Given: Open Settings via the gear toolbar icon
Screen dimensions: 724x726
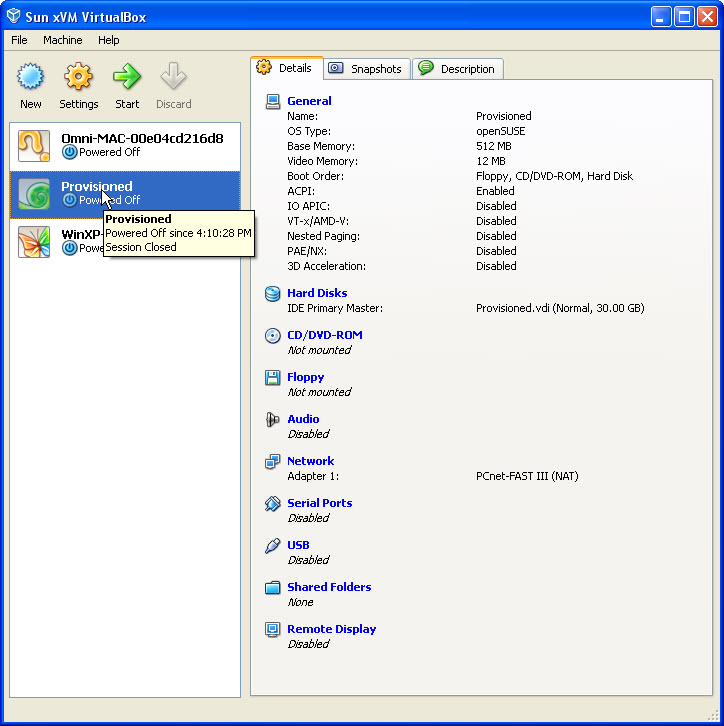Looking at the screenshot, I should (x=78, y=76).
